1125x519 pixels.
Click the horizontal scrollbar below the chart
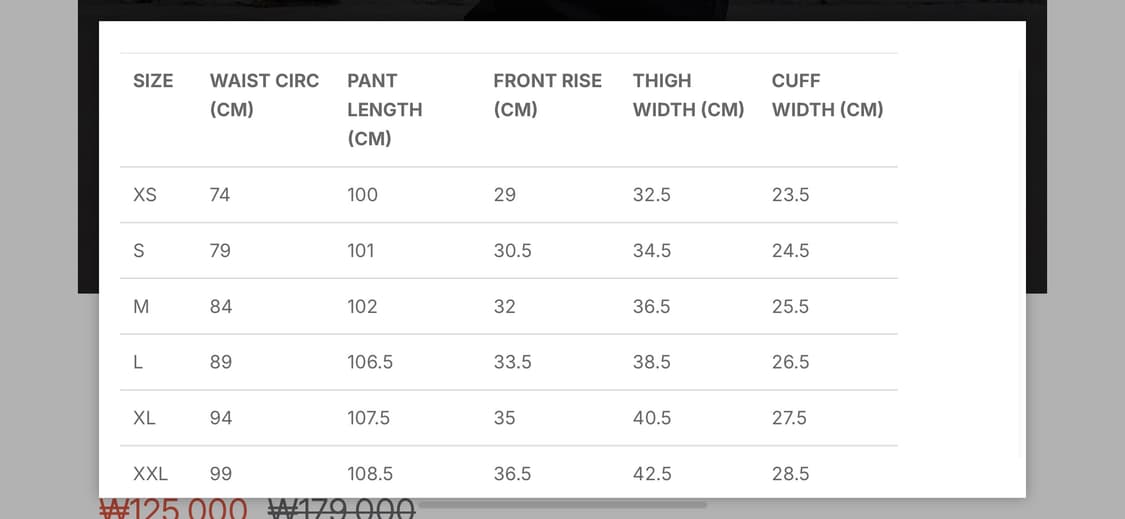coord(562,505)
